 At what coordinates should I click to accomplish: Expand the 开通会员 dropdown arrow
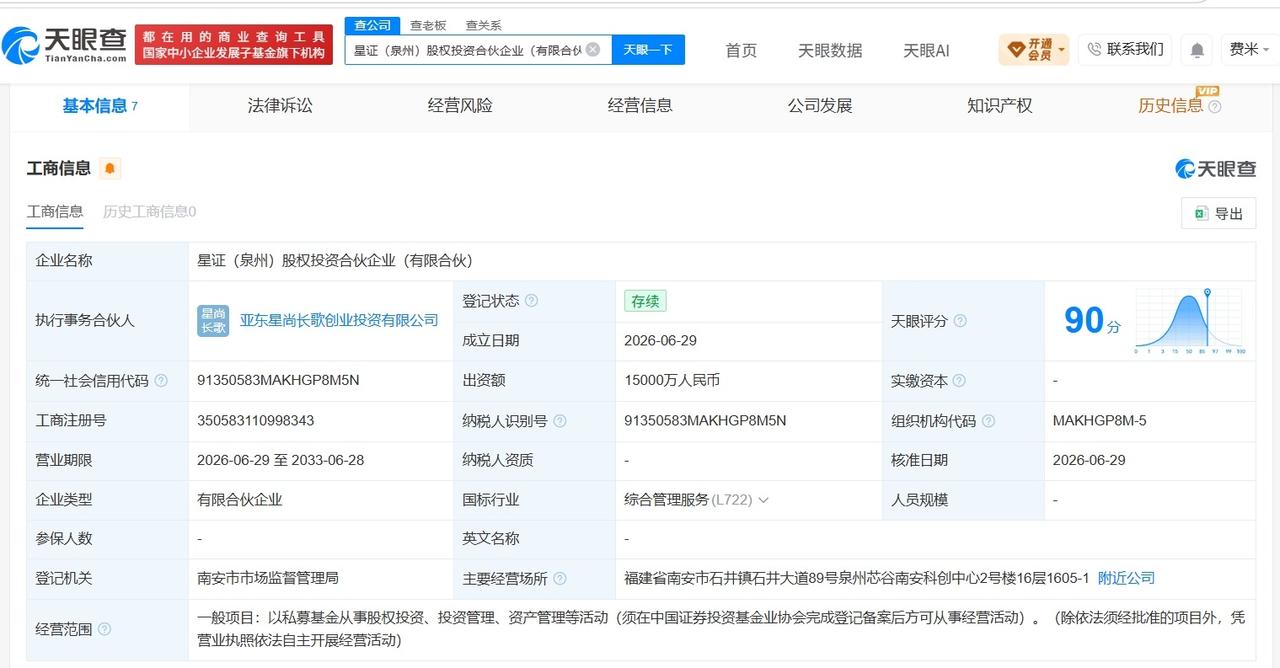pos(1061,49)
